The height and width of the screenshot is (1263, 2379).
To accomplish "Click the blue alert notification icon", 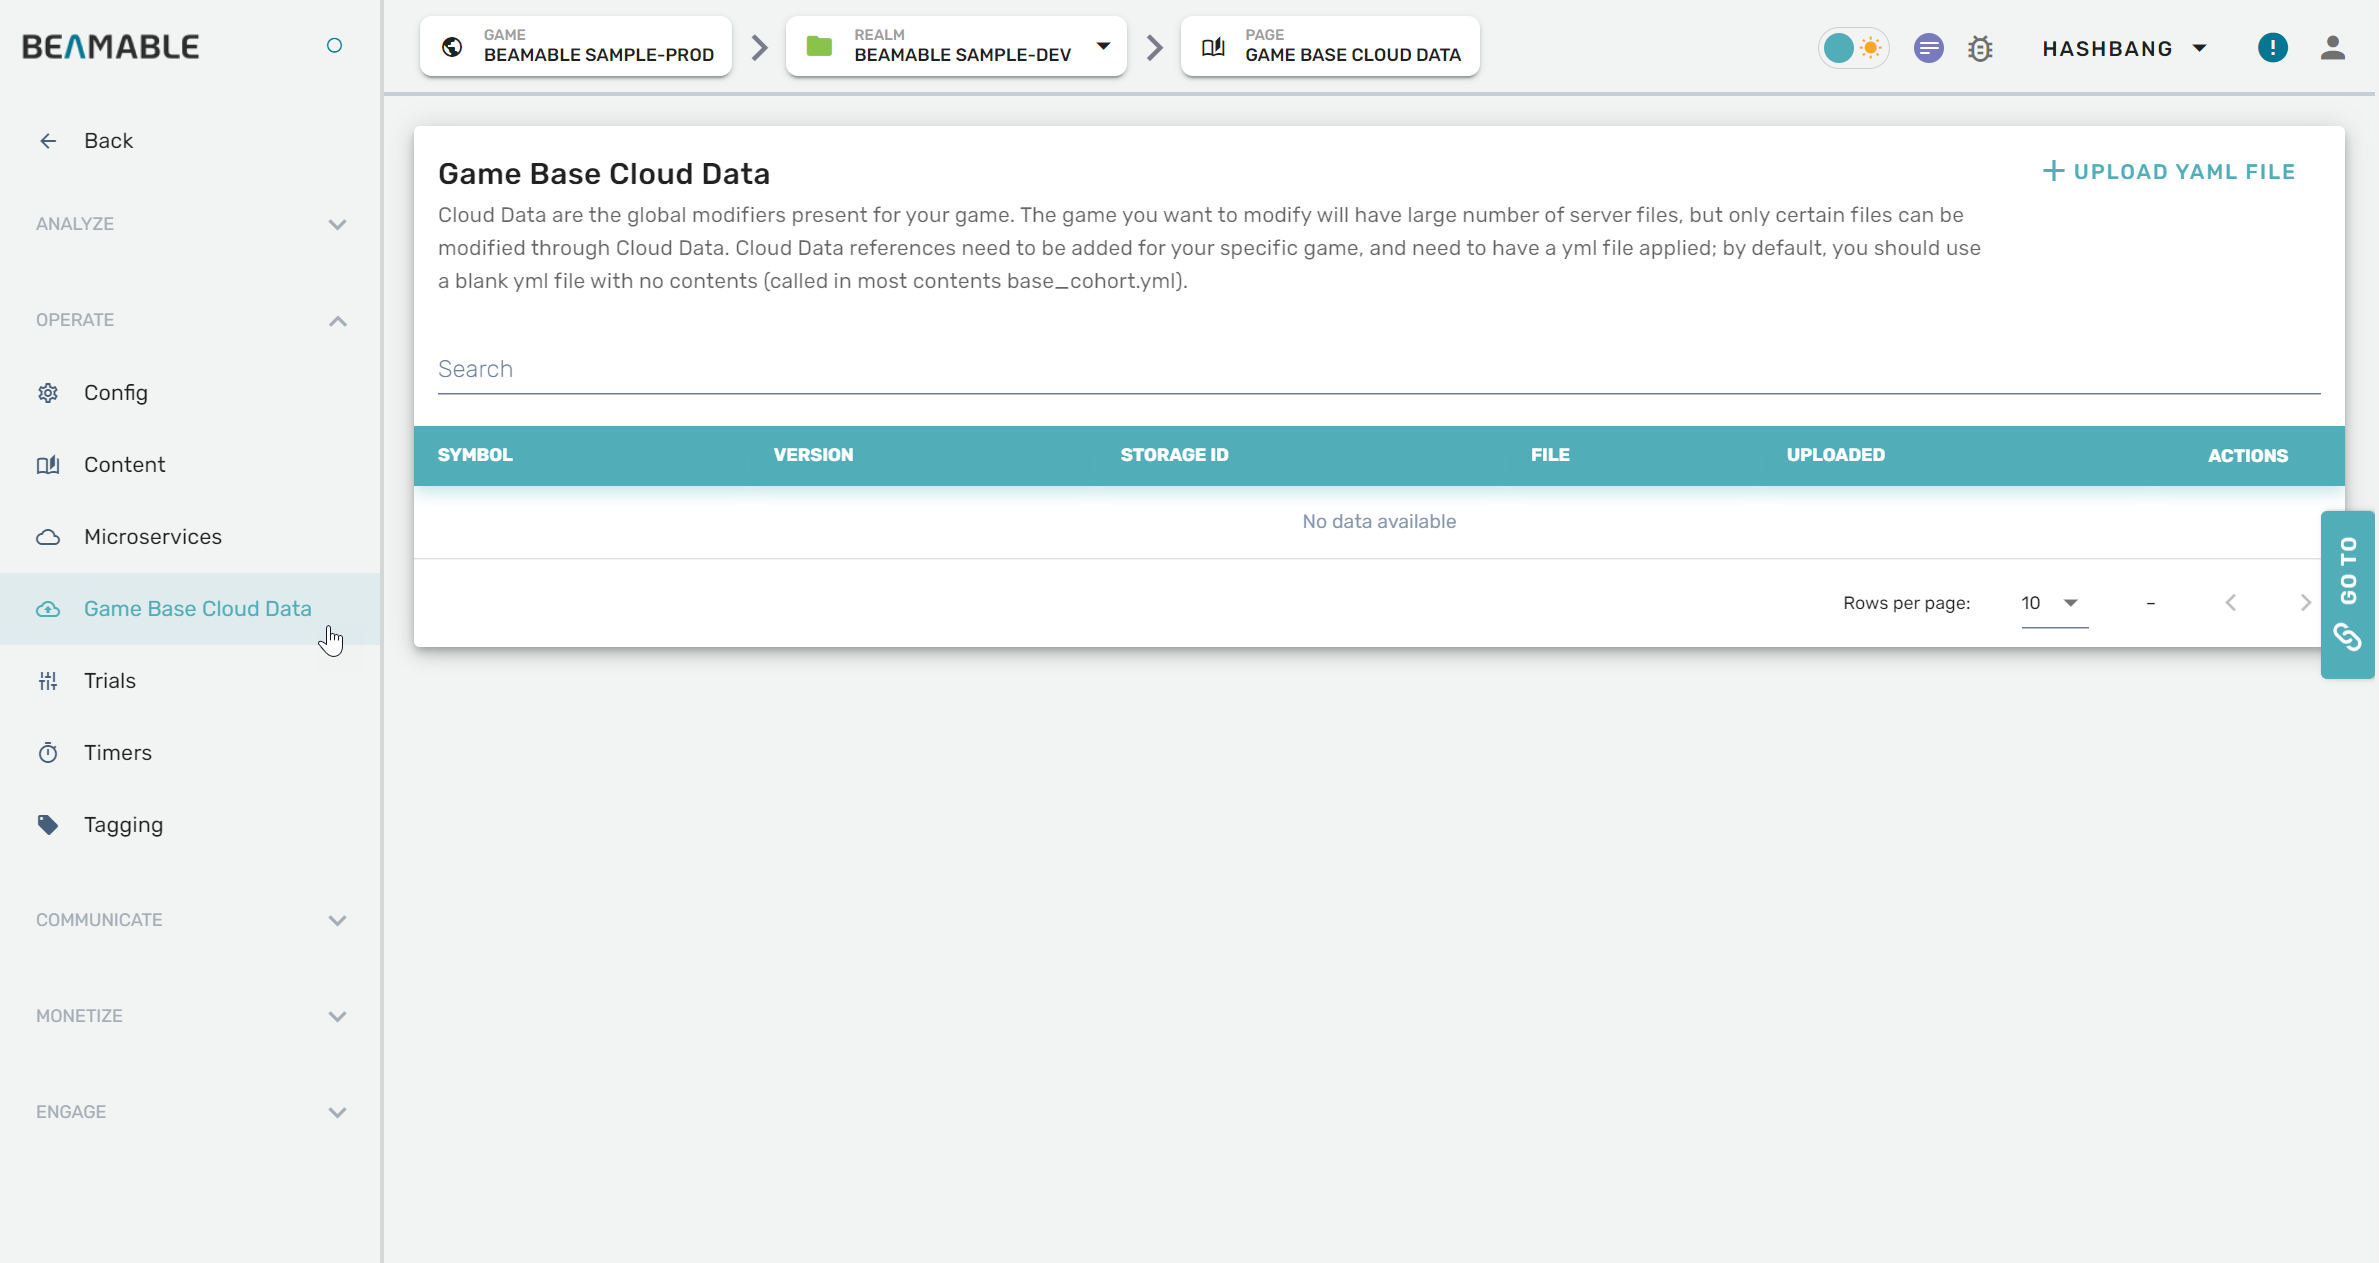I will 2272,48.
